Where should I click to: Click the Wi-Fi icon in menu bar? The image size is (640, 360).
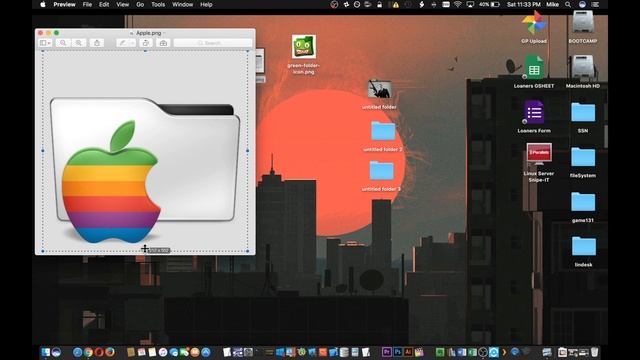pos(458,4)
